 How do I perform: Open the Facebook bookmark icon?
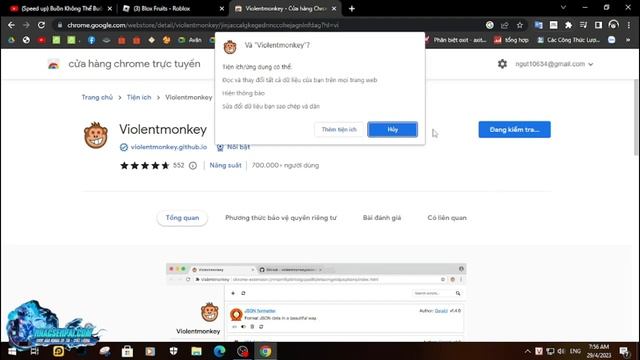pos(91,40)
